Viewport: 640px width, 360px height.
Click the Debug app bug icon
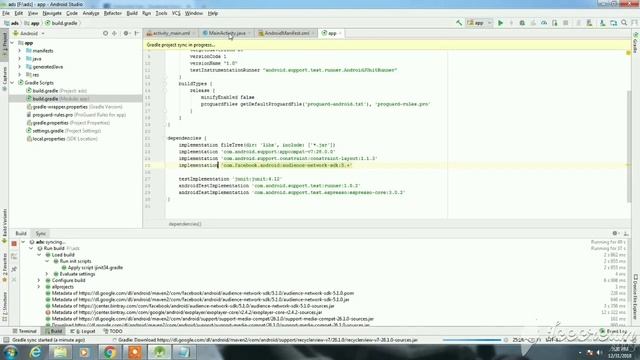(x=522, y=23)
